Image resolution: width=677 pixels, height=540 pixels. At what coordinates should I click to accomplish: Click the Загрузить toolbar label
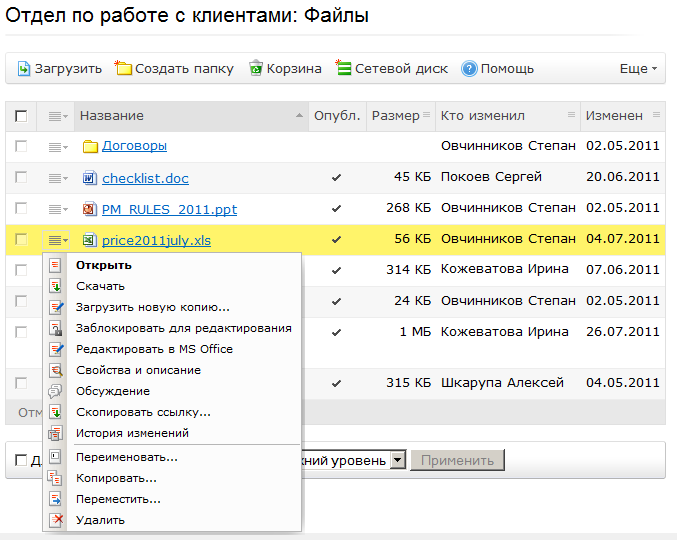pyautogui.click(x=68, y=69)
